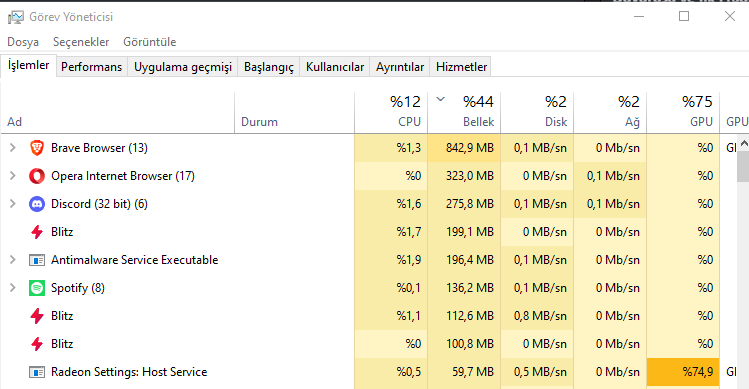Open the Dosya menu
749x389 pixels.
click(x=23, y=42)
